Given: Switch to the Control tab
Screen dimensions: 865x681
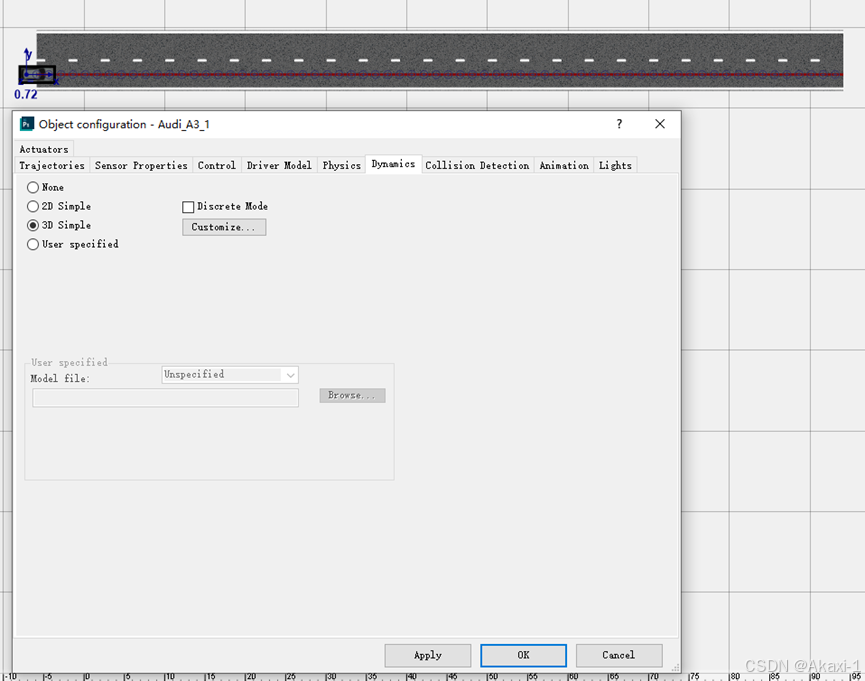Looking at the screenshot, I should [217, 165].
